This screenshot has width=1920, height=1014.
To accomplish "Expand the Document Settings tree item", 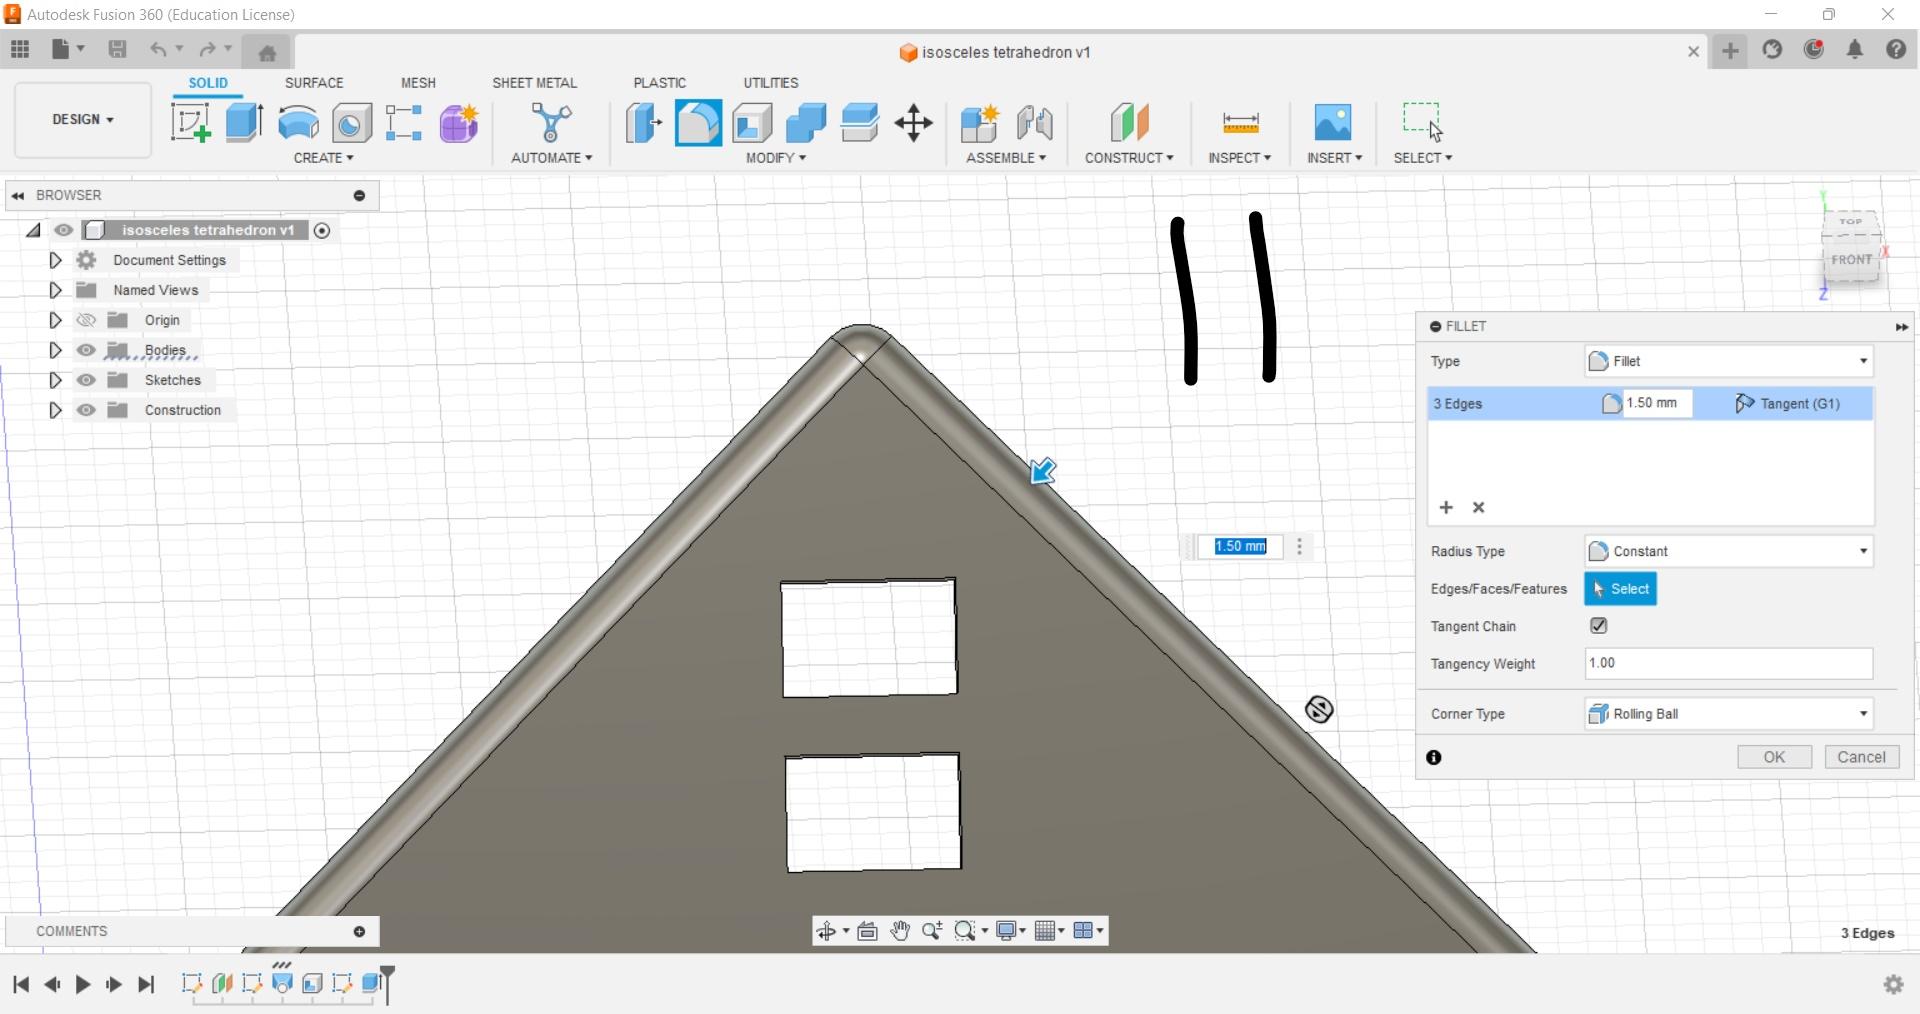I will [55, 260].
